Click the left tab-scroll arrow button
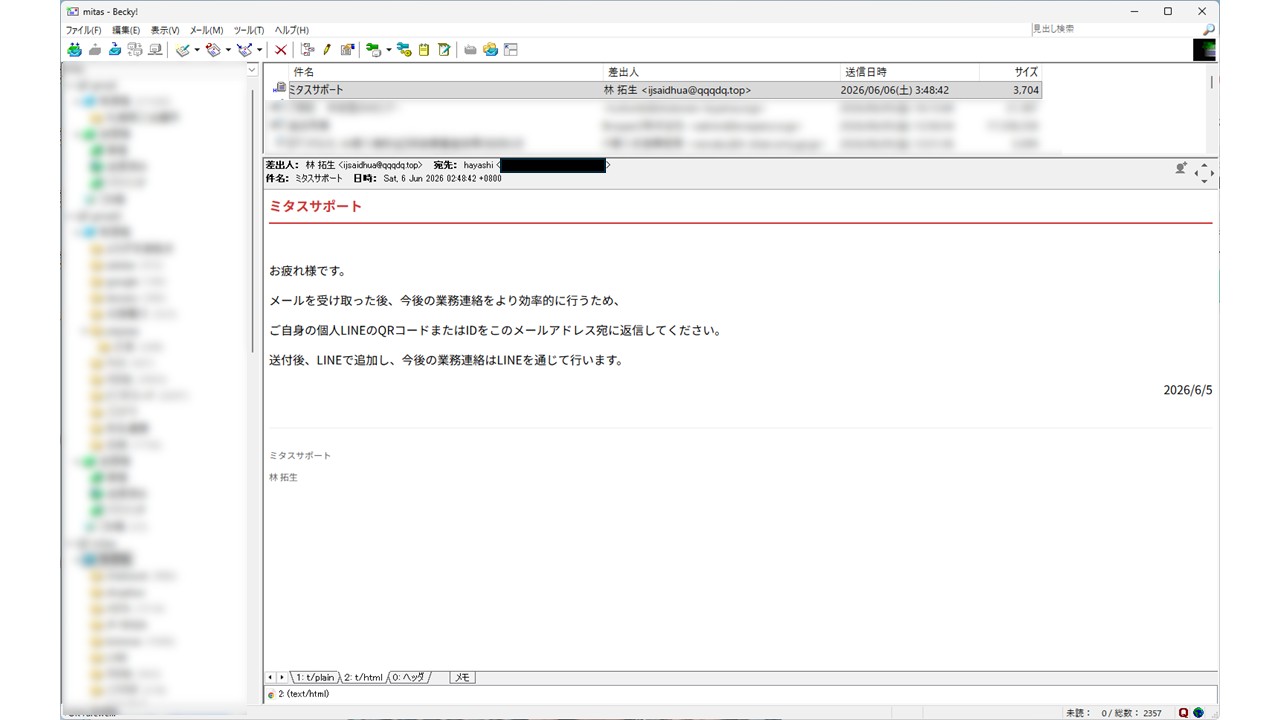This screenshot has height=720, width=1280. click(x=270, y=677)
